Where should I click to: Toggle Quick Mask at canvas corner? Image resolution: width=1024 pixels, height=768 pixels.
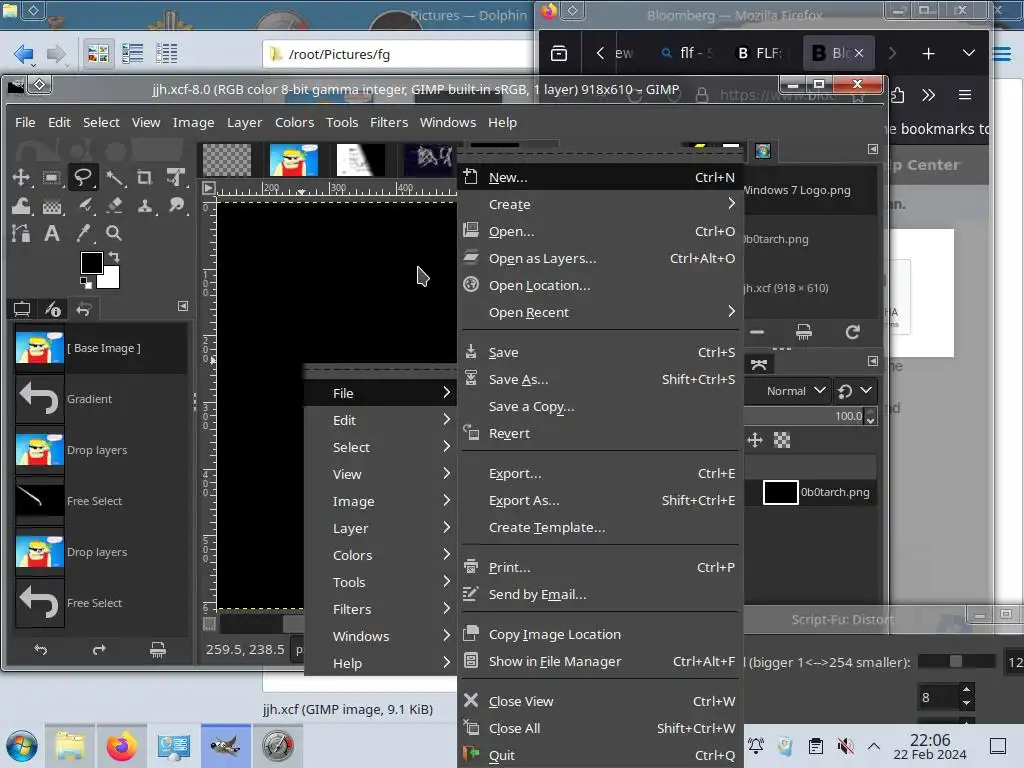(209, 624)
